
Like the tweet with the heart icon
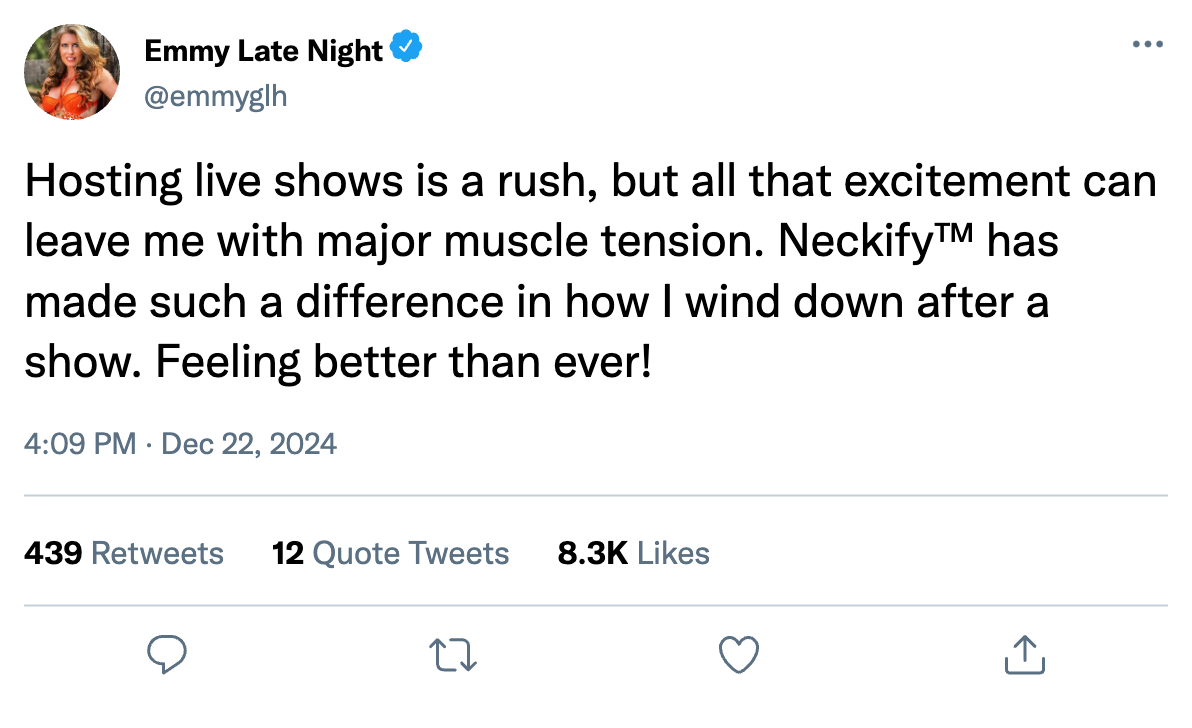click(739, 655)
